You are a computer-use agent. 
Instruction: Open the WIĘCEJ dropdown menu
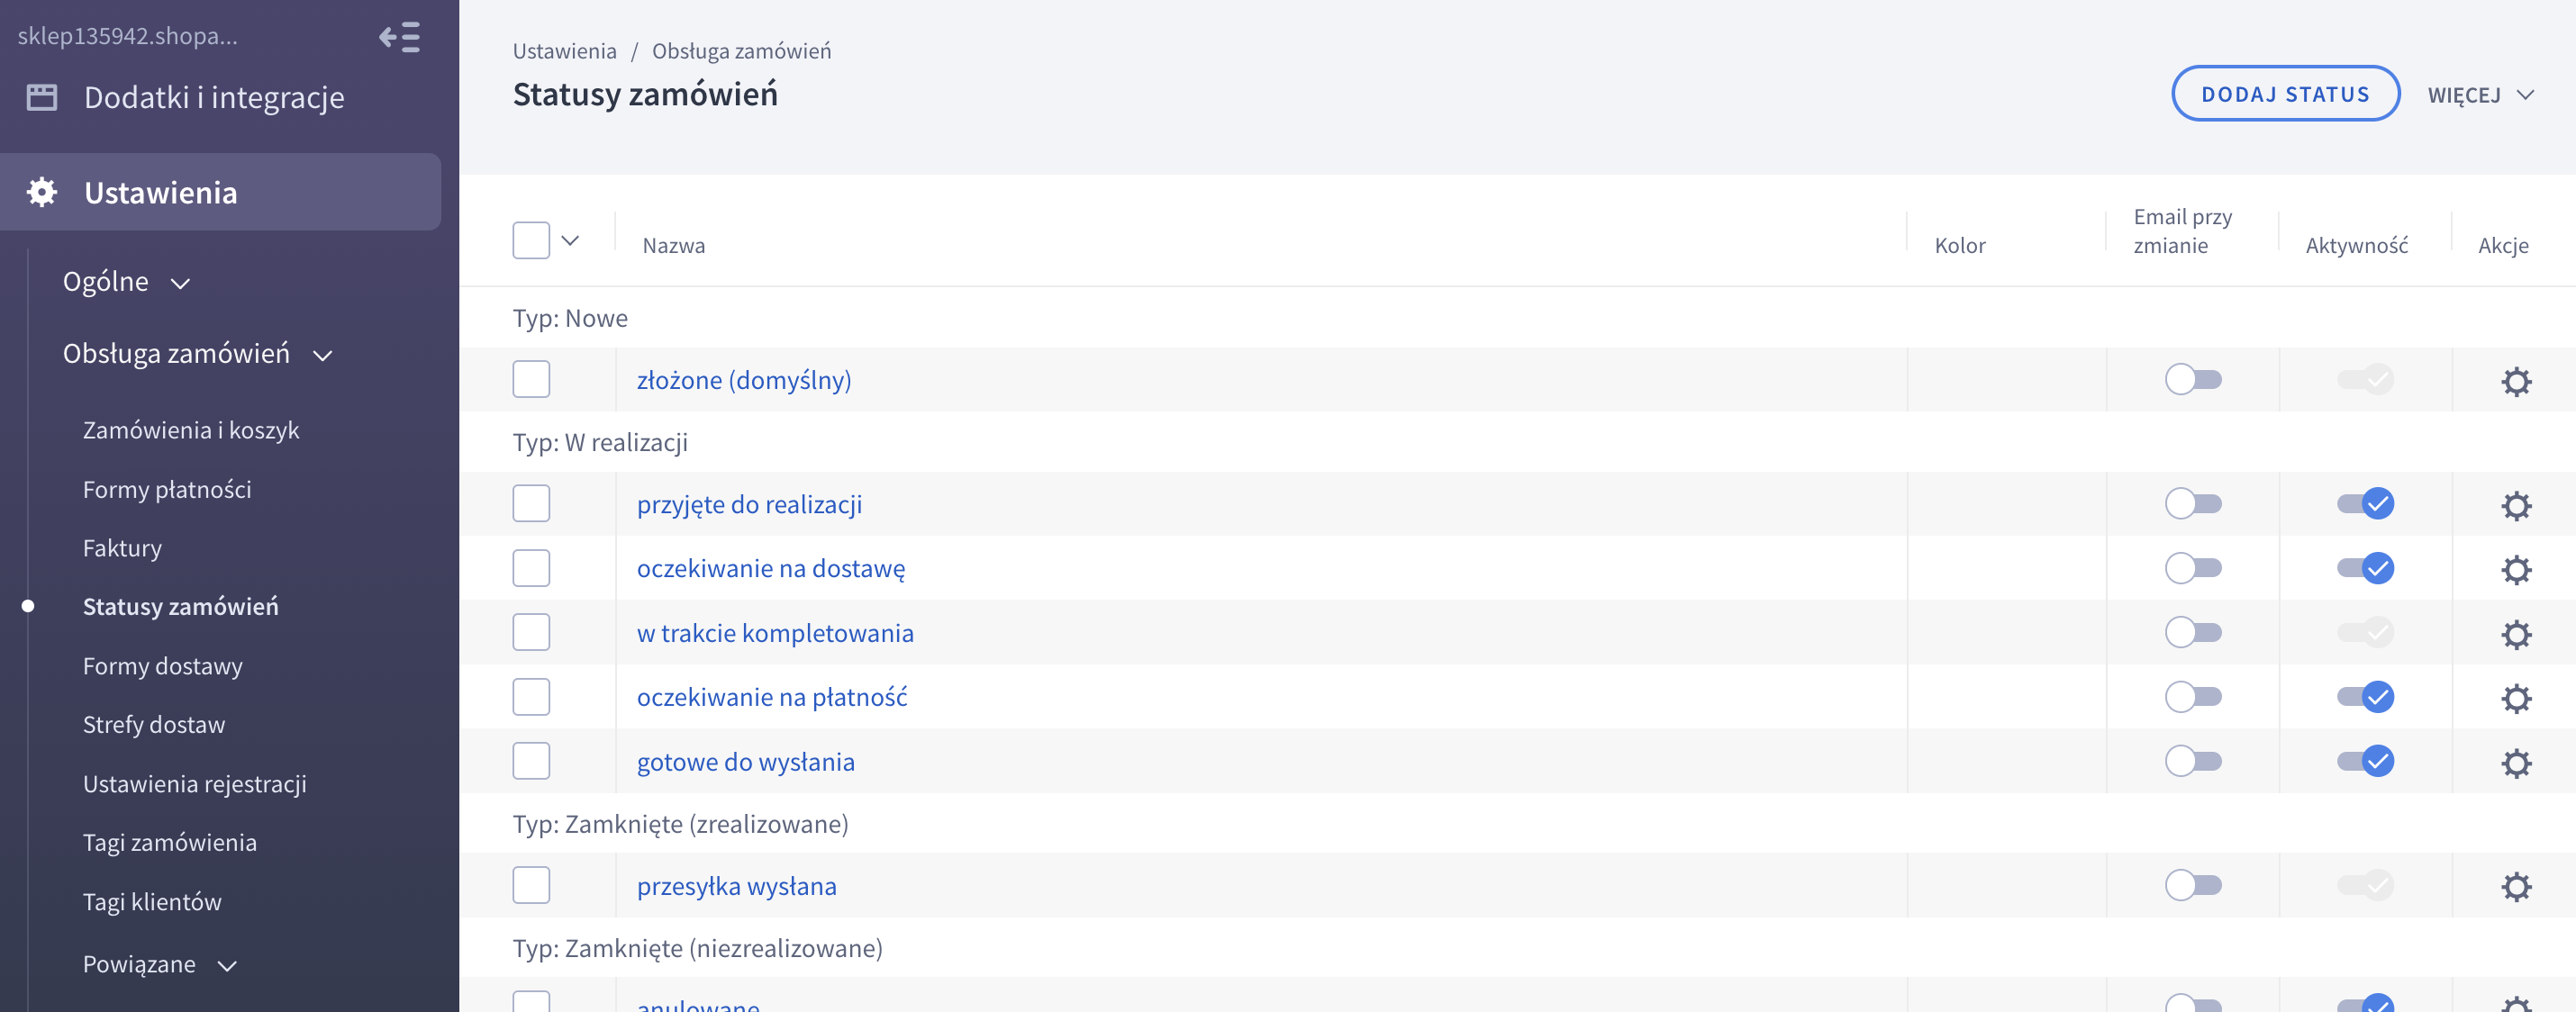click(x=2480, y=95)
